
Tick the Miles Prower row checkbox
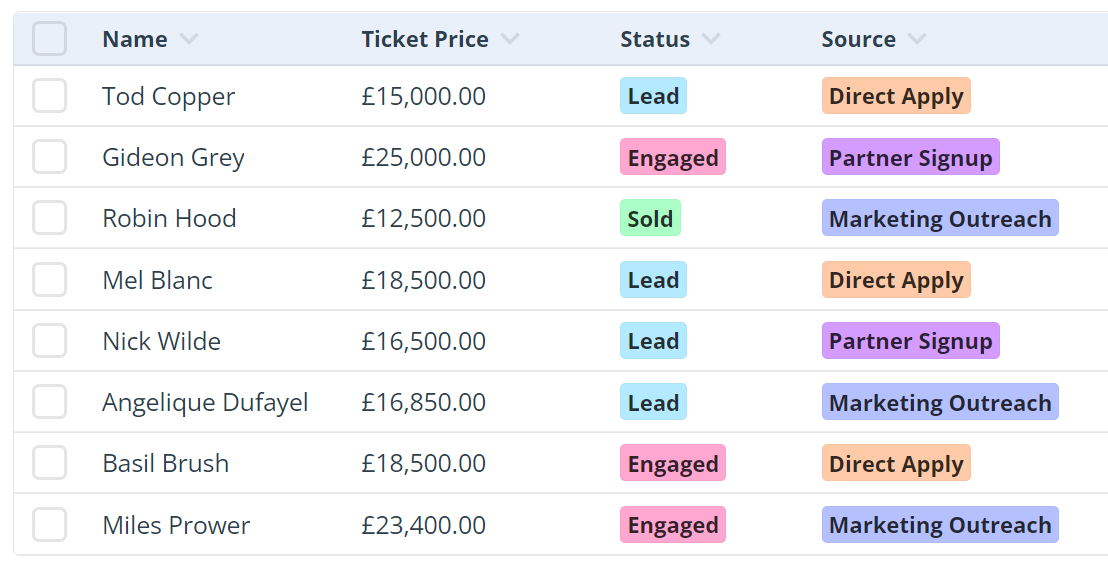pos(50,525)
